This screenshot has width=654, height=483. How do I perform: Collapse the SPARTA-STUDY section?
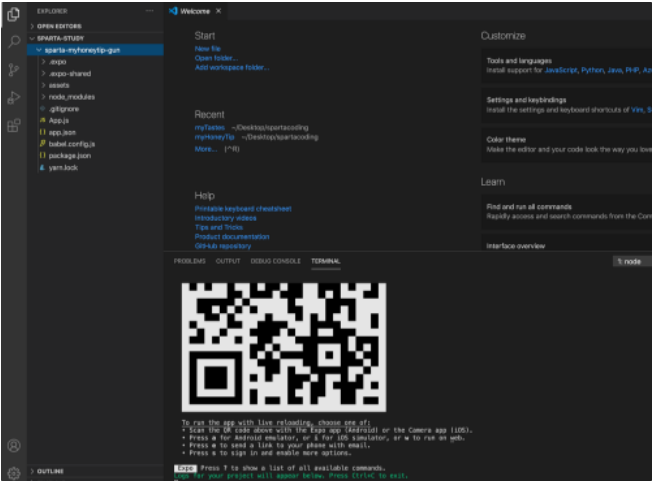(96, 38)
